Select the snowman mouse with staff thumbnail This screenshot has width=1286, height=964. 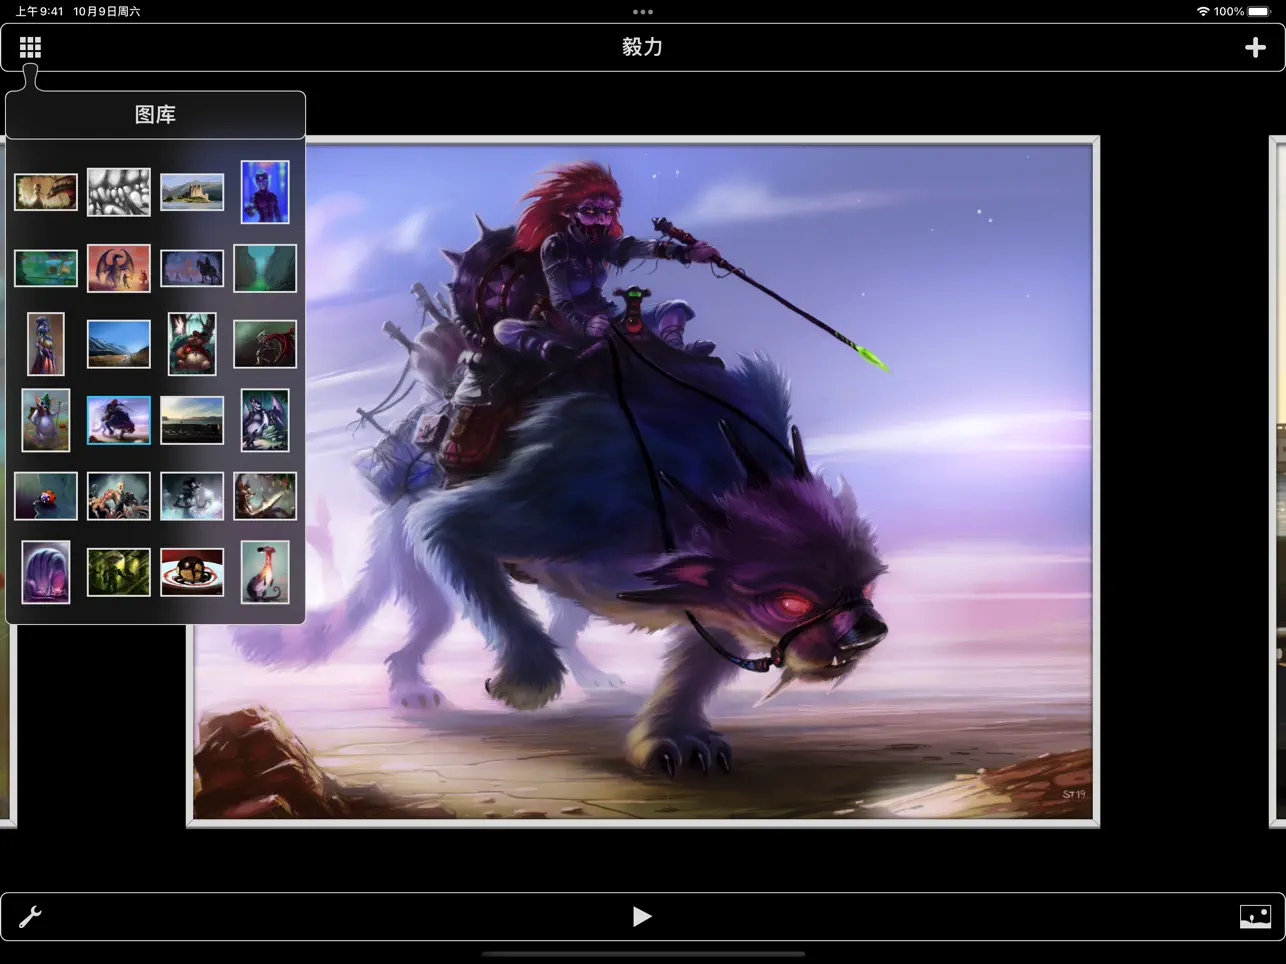[x=45, y=419]
